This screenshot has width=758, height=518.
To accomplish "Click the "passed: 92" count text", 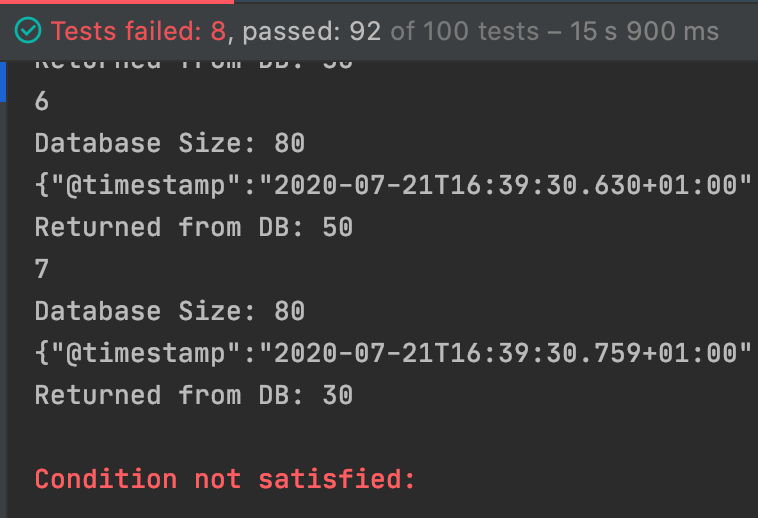I will coord(312,32).
